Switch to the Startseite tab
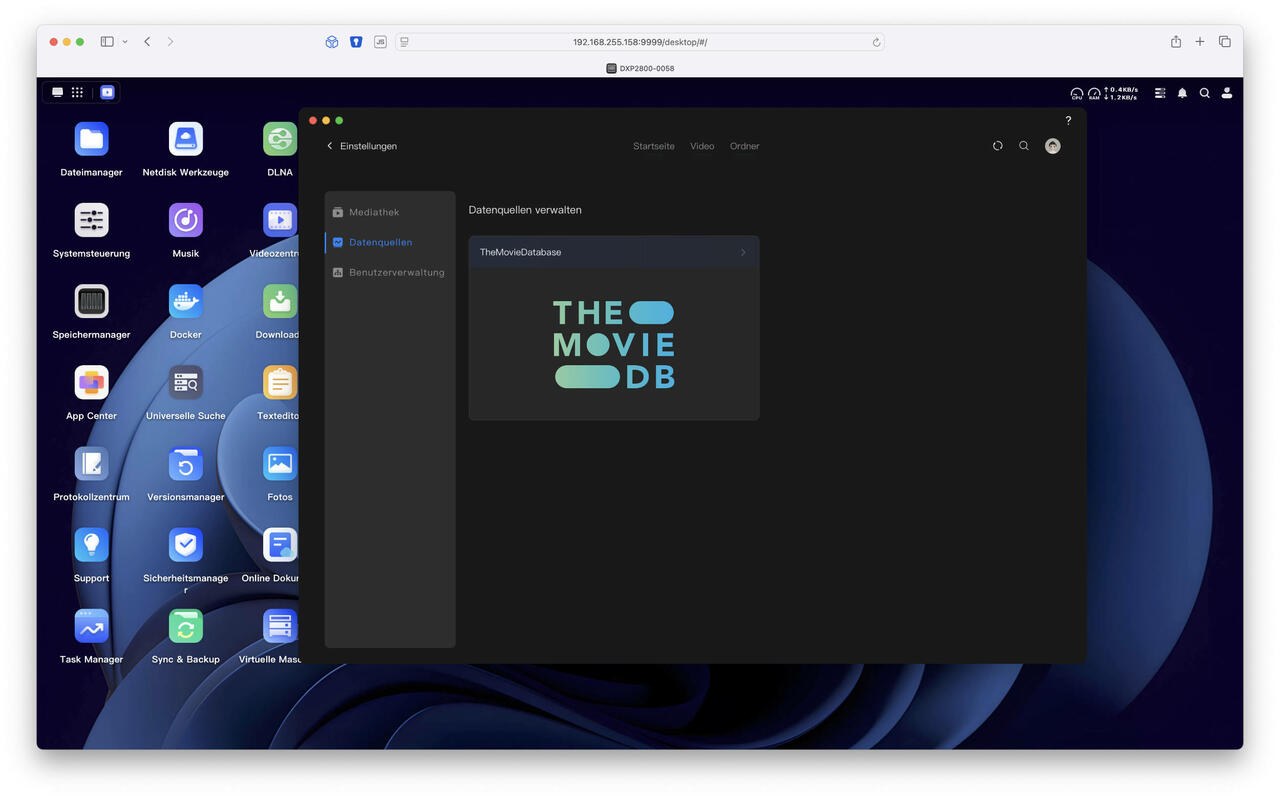Viewport: 1280px width, 798px height. tap(653, 146)
